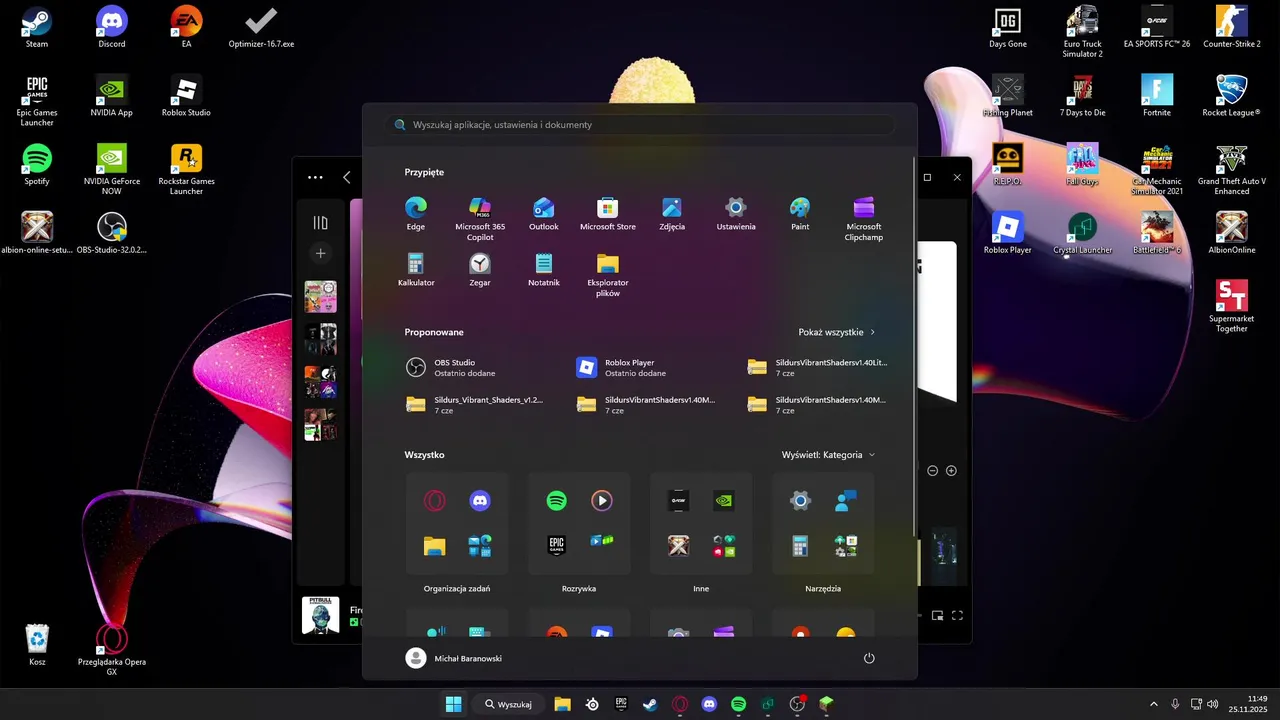1280x720 pixels.
Task: Select Fortnite desktop shortcut
Action: click(x=1157, y=96)
